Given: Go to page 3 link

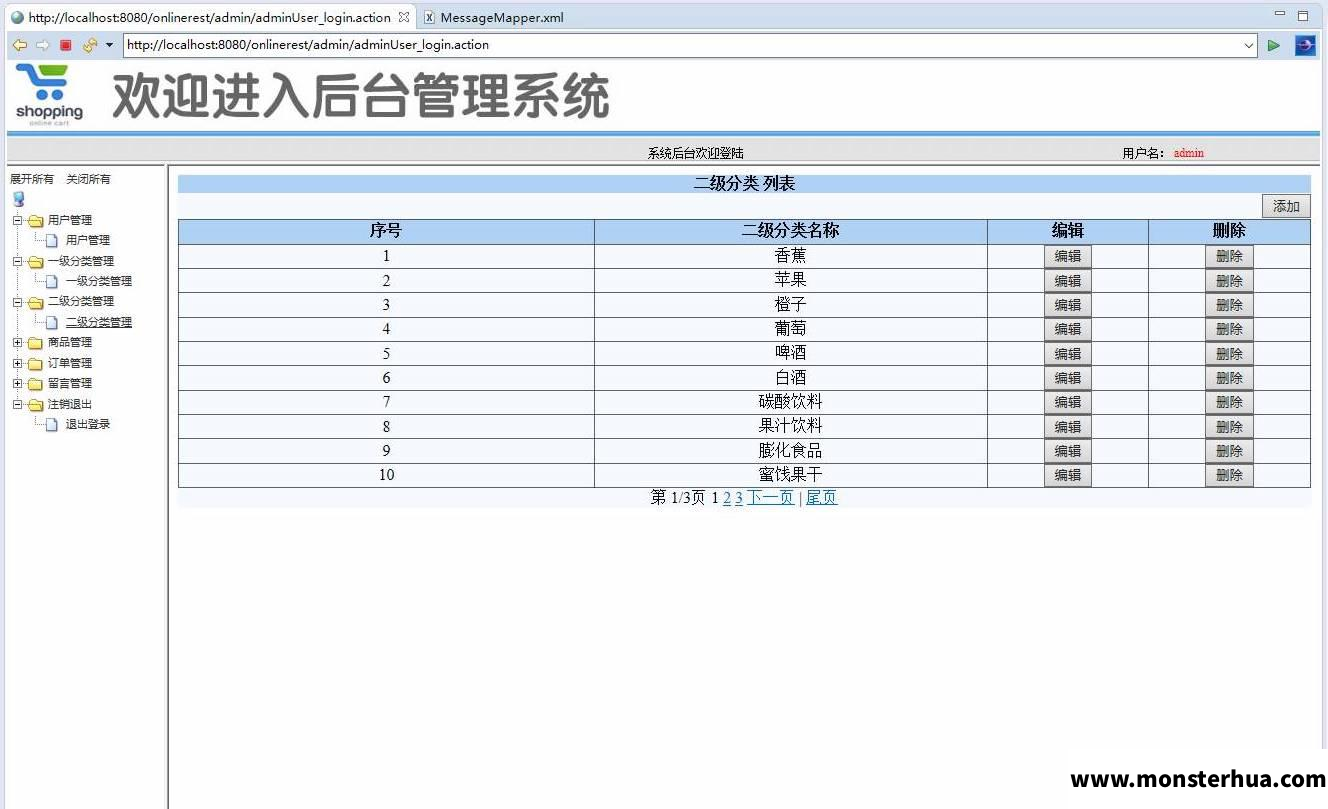Looking at the screenshot, I should point(739,498).
